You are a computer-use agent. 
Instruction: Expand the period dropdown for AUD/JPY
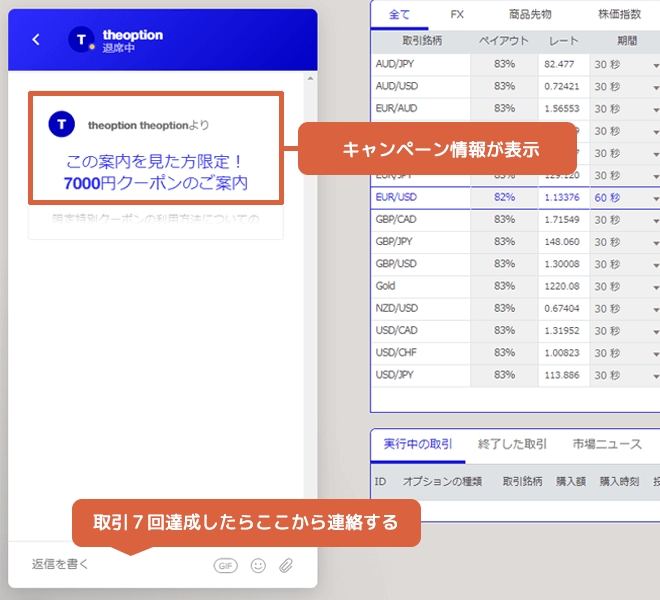[655, 66]
